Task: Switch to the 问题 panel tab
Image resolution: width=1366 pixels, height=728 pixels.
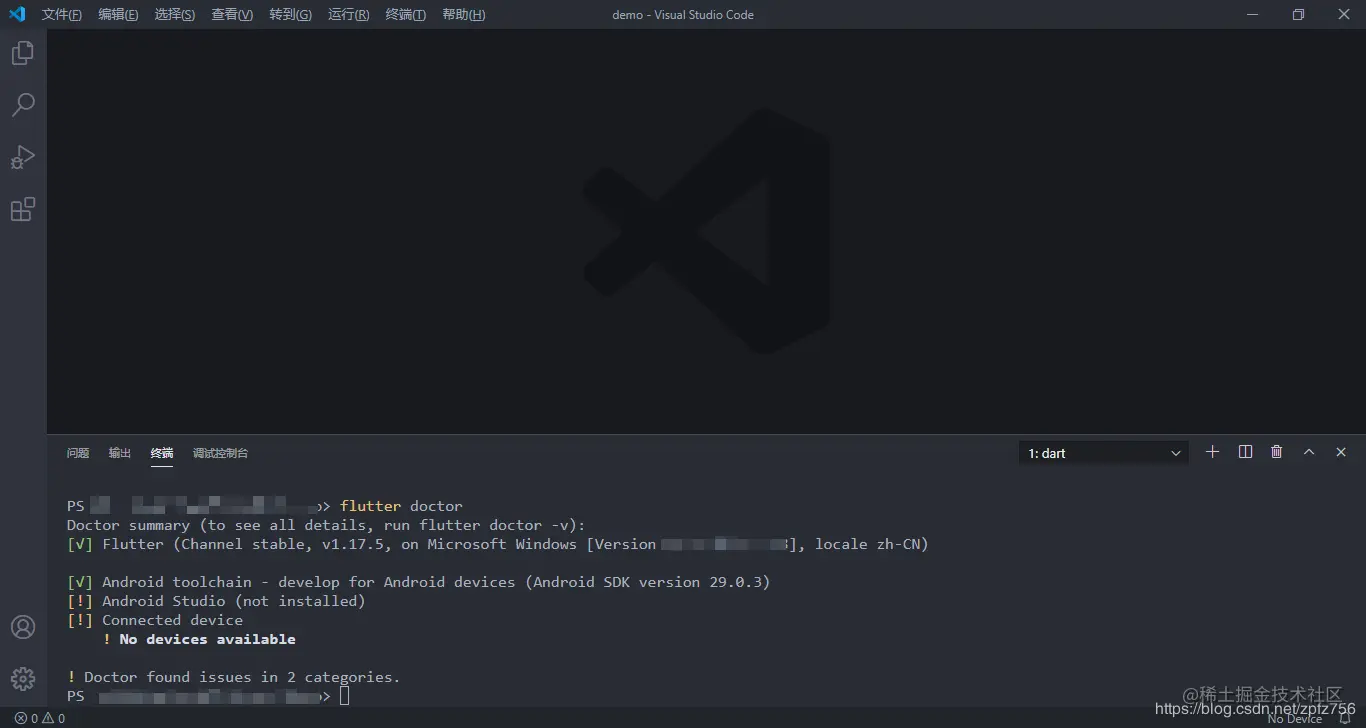Action: [78, 453]
